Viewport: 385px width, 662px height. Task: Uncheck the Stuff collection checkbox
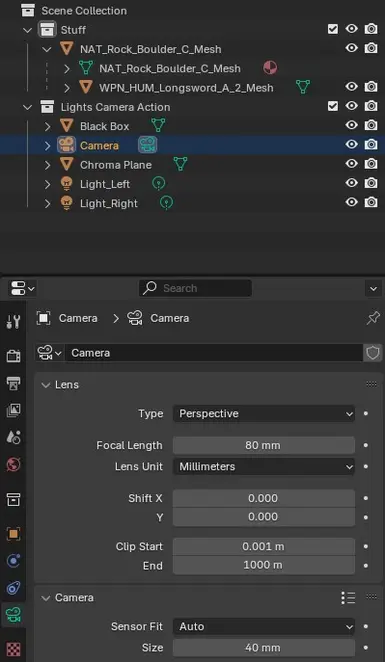click(x=333, y=29)
